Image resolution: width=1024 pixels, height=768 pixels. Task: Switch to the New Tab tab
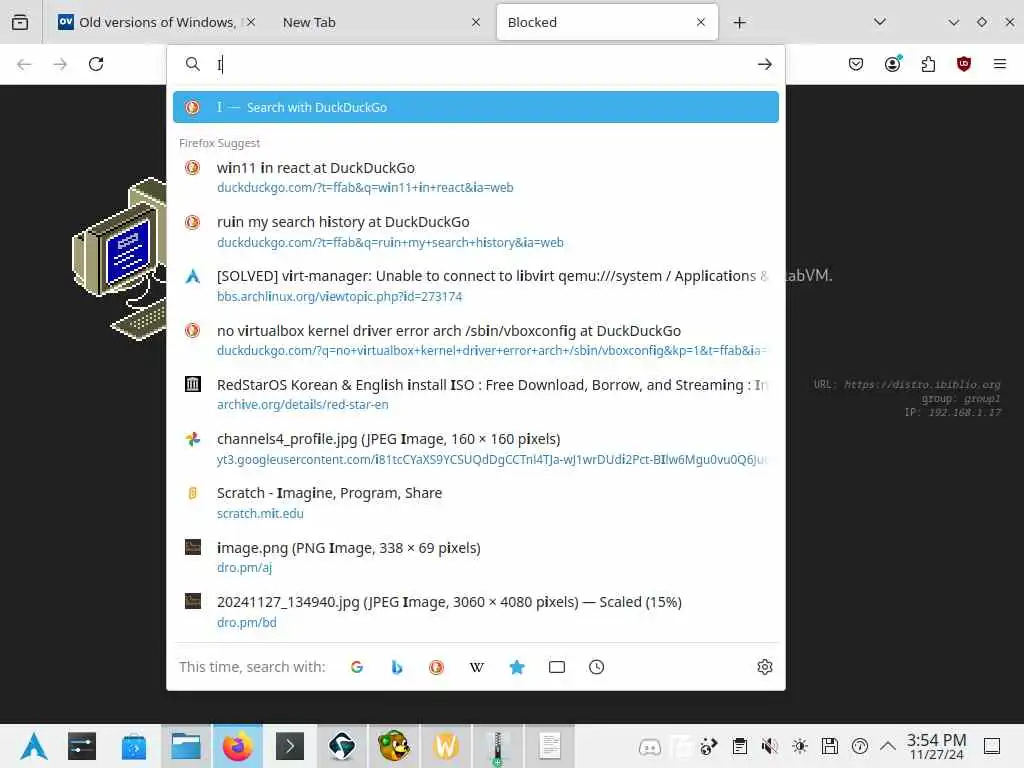tap(377, 22)
